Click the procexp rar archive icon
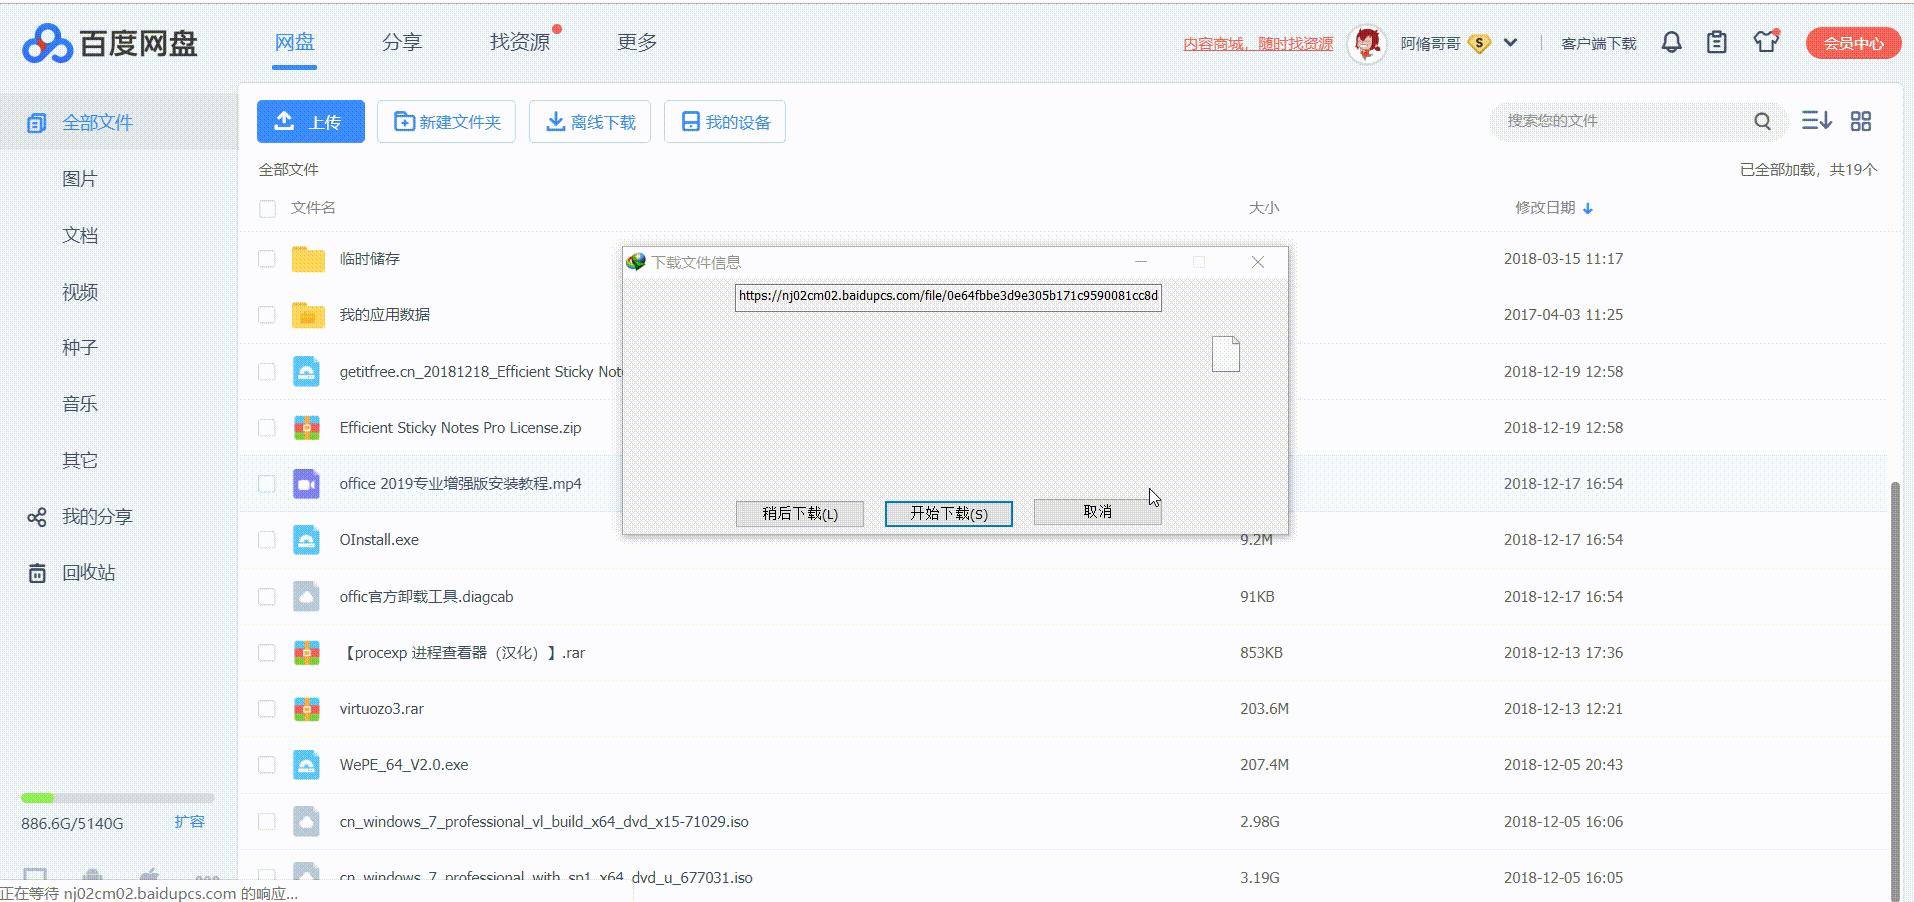 pyautogui.click(x=306, y=653)
